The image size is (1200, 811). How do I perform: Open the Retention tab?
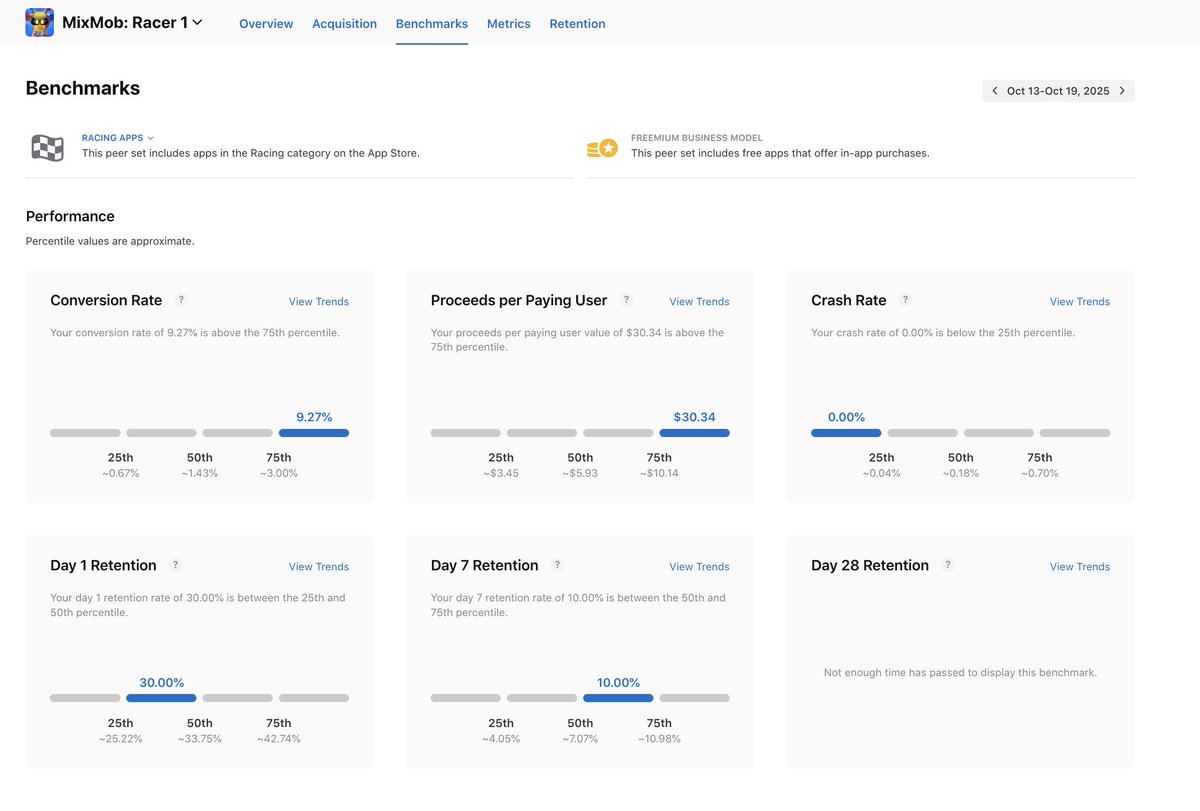coord(577,23)
